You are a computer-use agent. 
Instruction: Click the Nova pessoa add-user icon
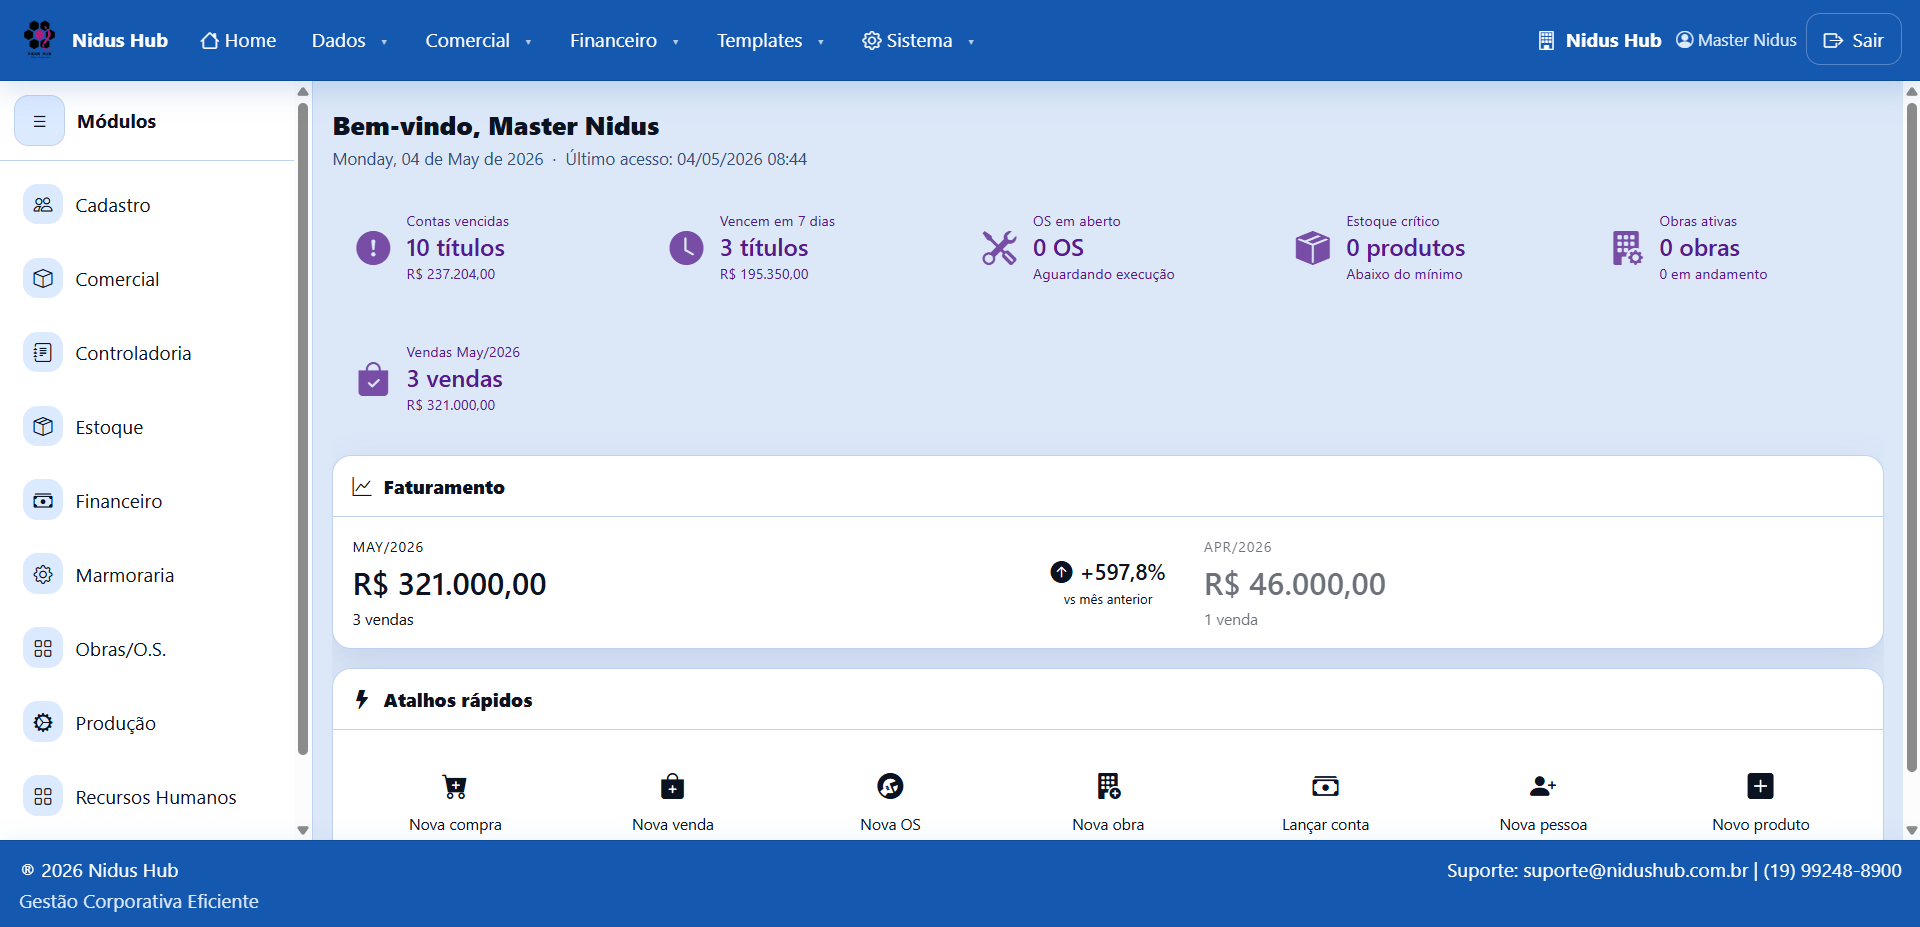coord(1543,786)
